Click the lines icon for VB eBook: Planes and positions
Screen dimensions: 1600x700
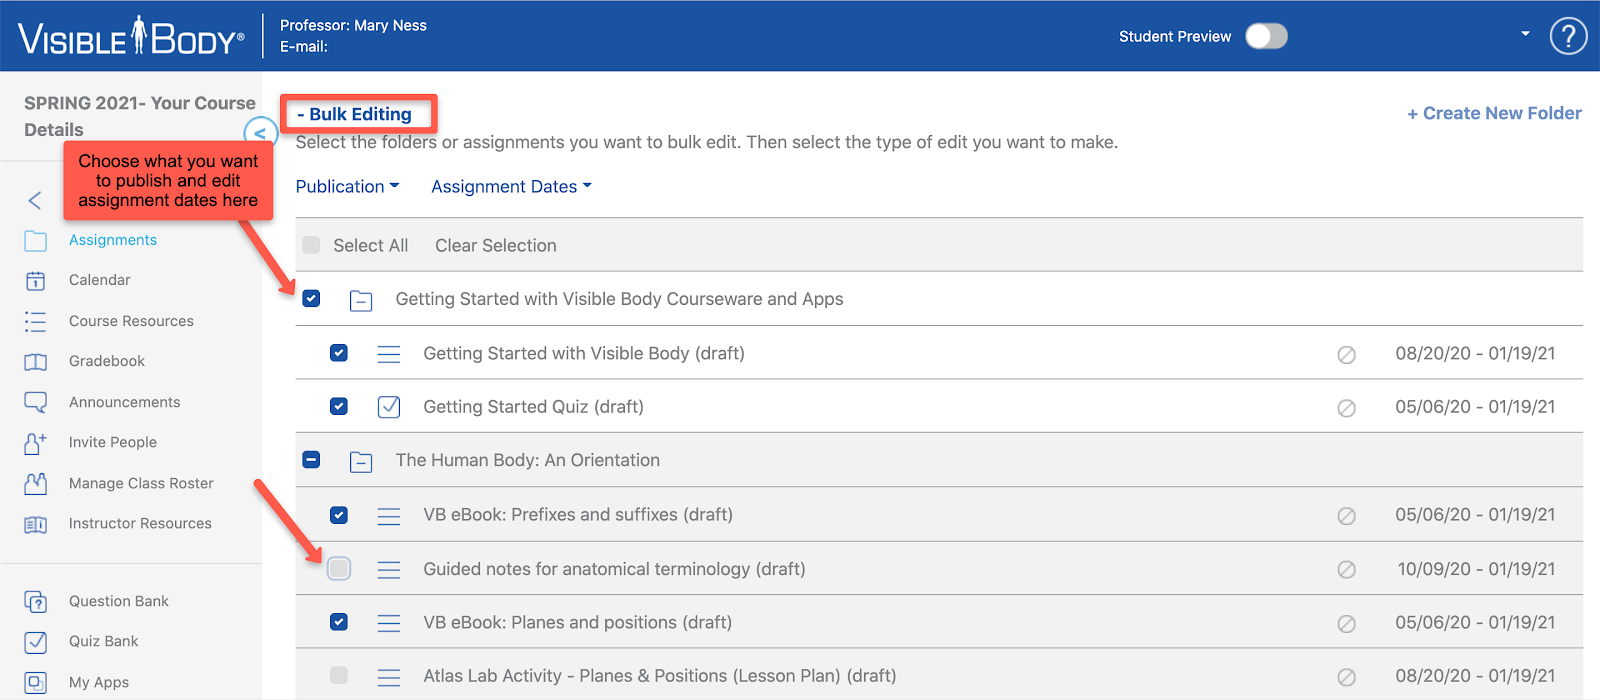(x=389, y=622)
